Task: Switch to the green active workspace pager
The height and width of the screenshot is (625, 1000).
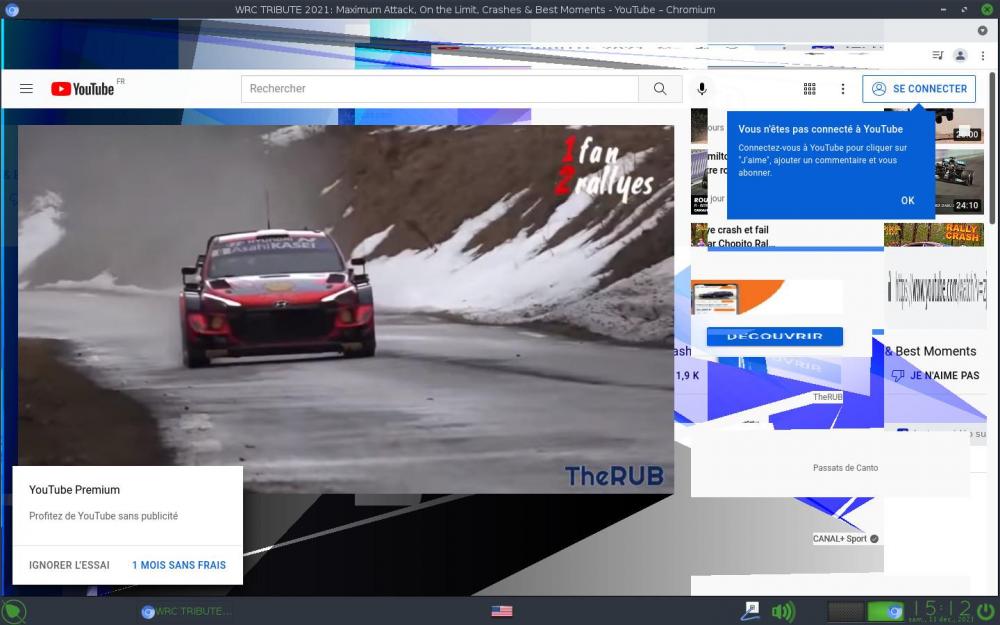Action: [886, 611]
